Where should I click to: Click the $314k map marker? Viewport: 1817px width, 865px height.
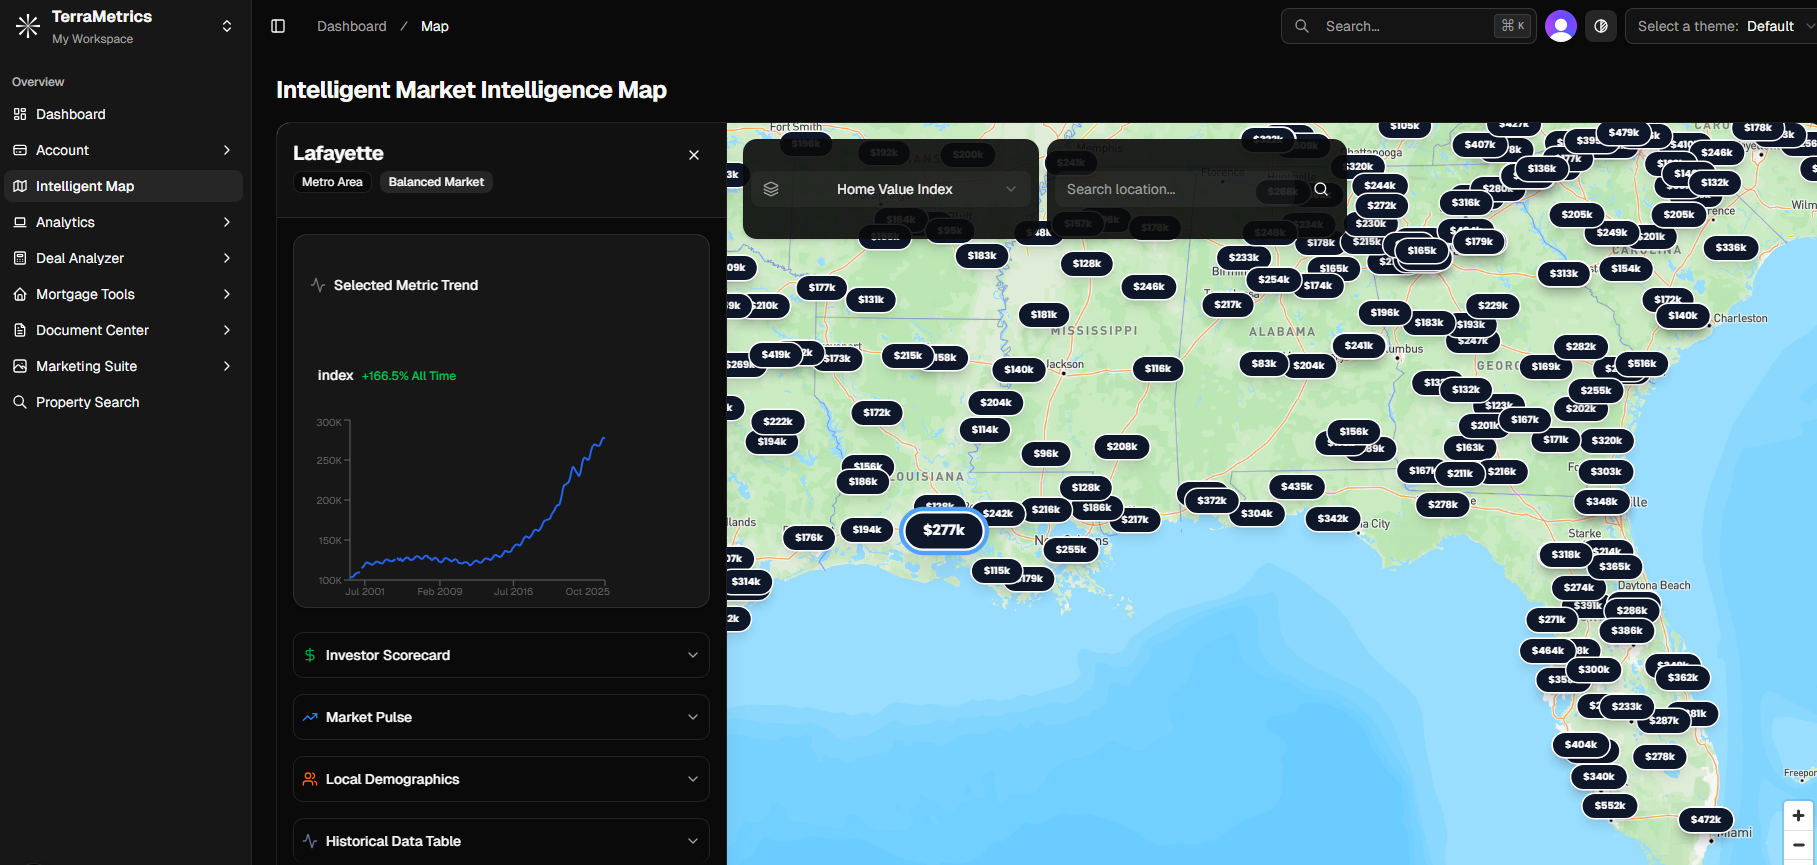[746, 581]
